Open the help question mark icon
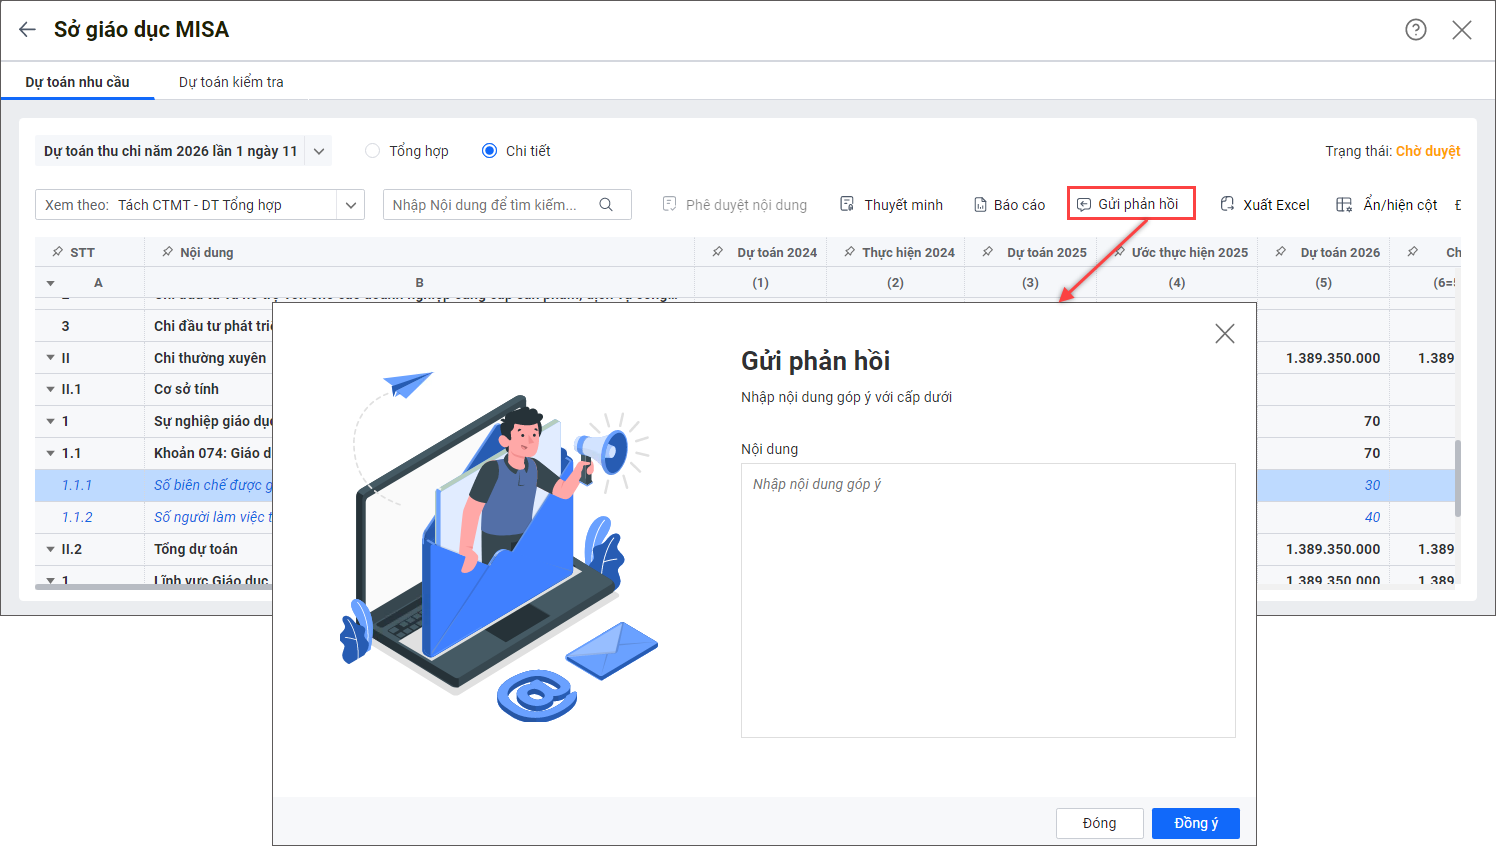1496x846 pixels. pos(1415,30)
